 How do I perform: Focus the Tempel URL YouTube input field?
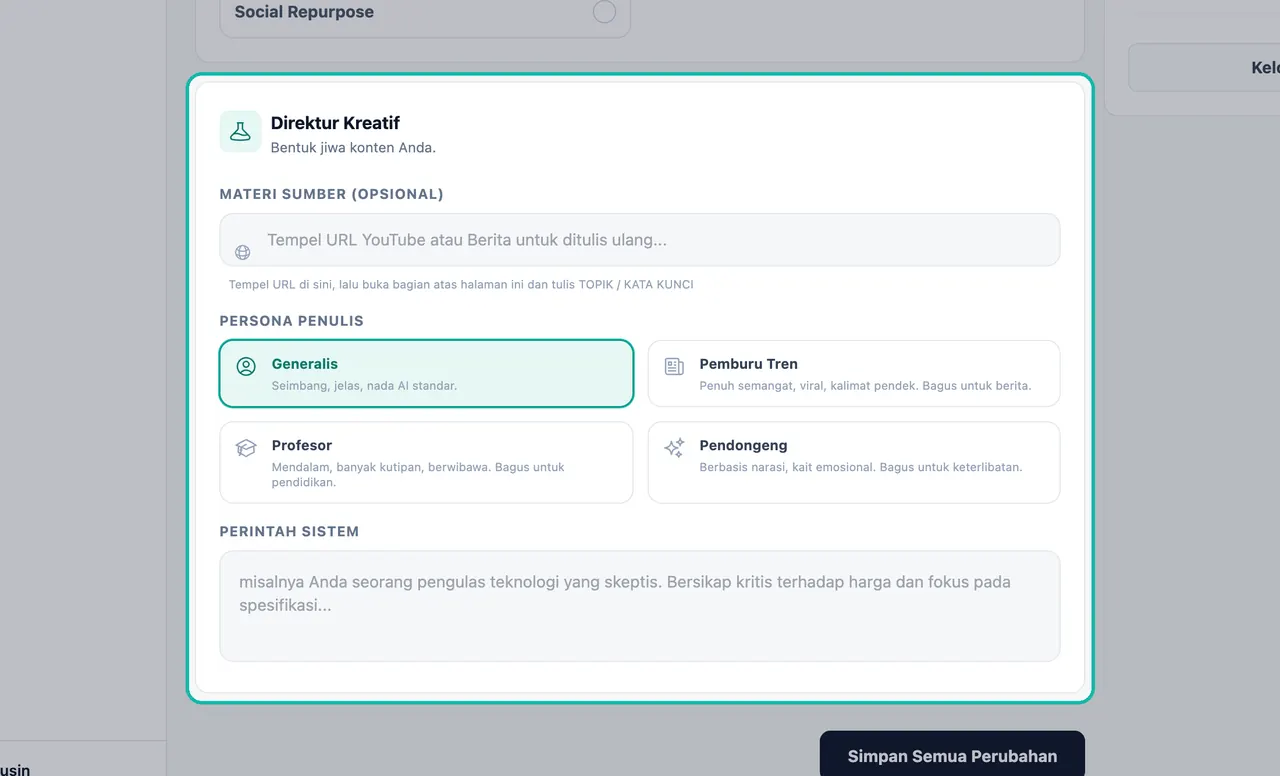click(640, 240)
